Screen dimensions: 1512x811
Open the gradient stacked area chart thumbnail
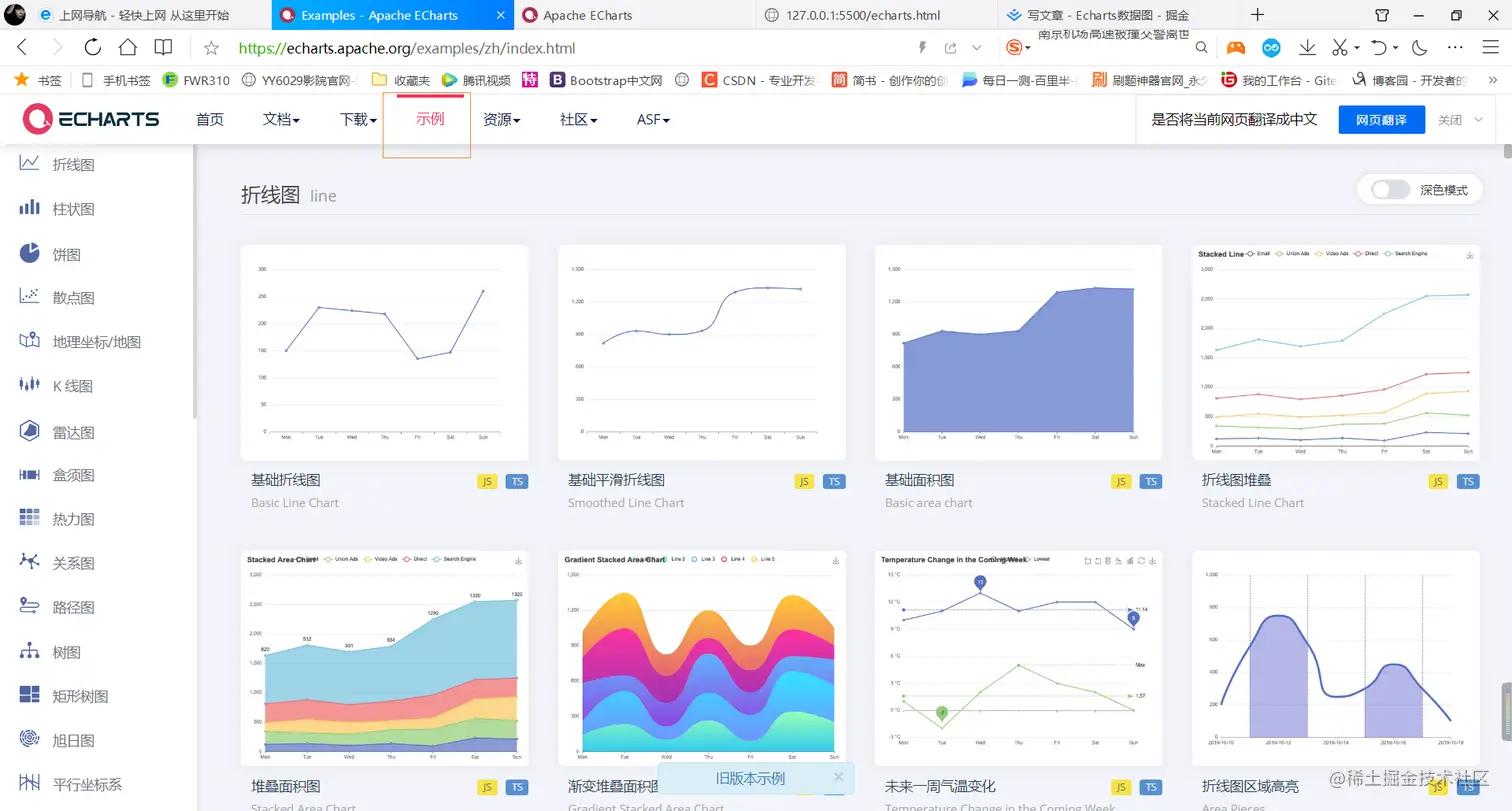tap(702, 659)
